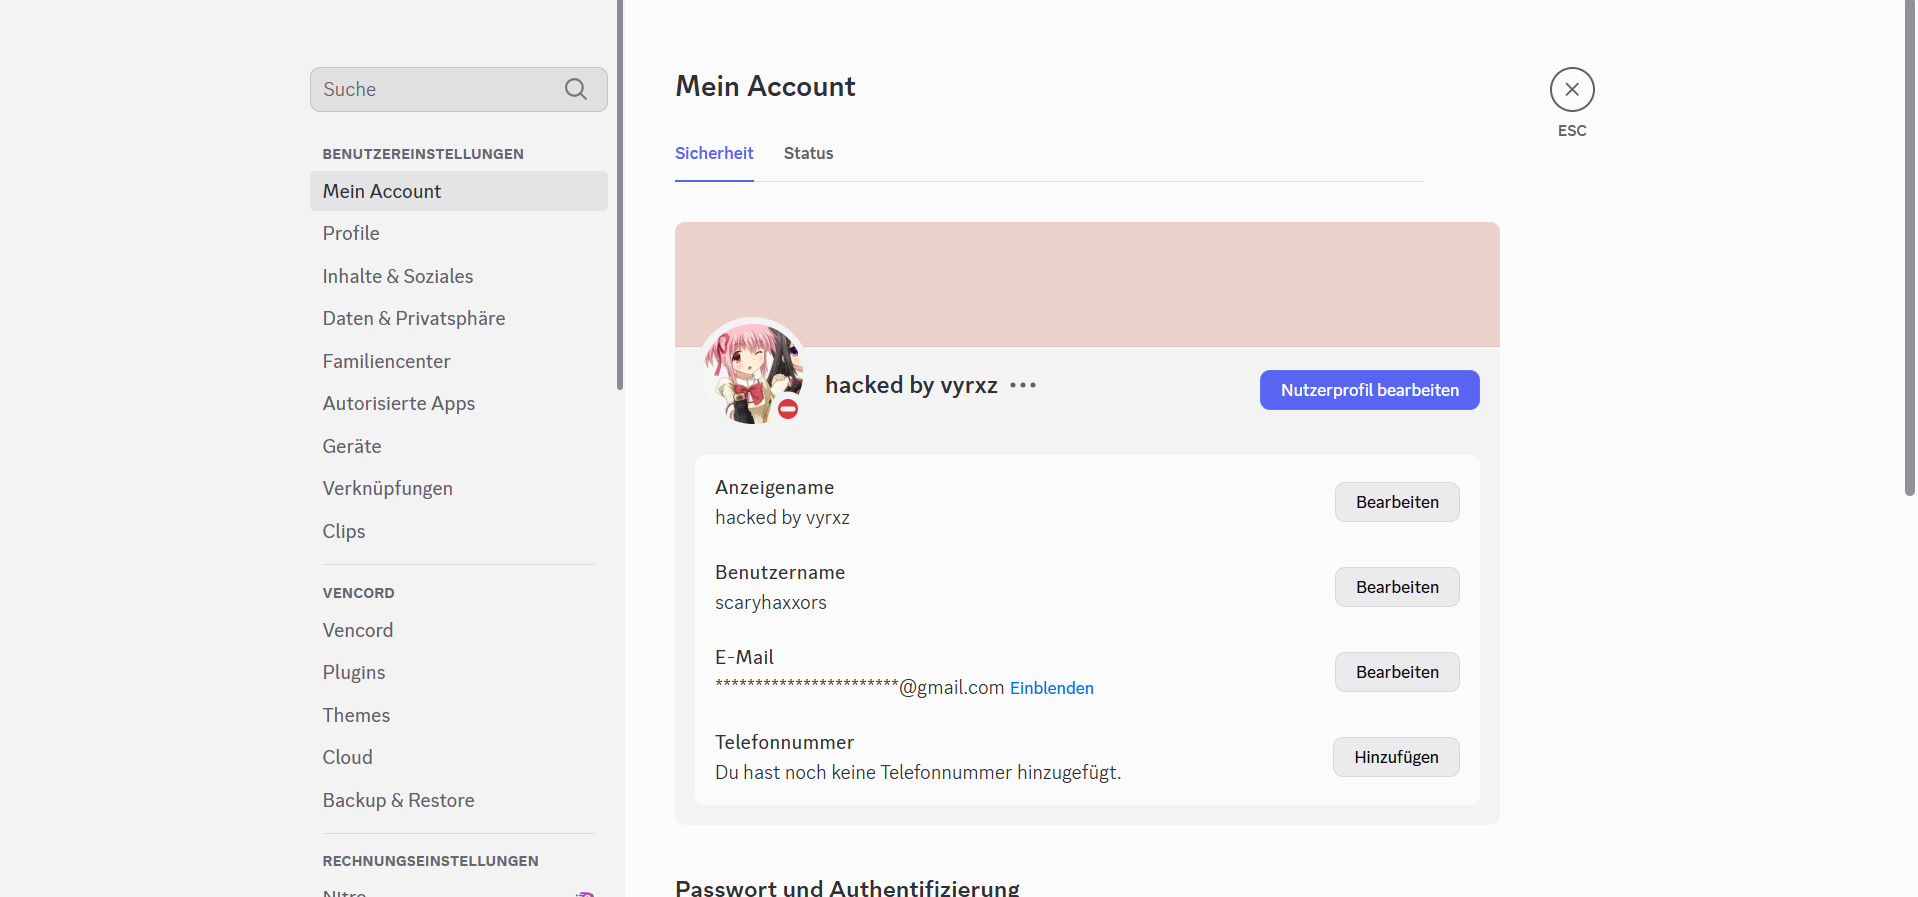Click the main page scrollbar
This screenshot has width=1918, height=897.
[1909, 250]
